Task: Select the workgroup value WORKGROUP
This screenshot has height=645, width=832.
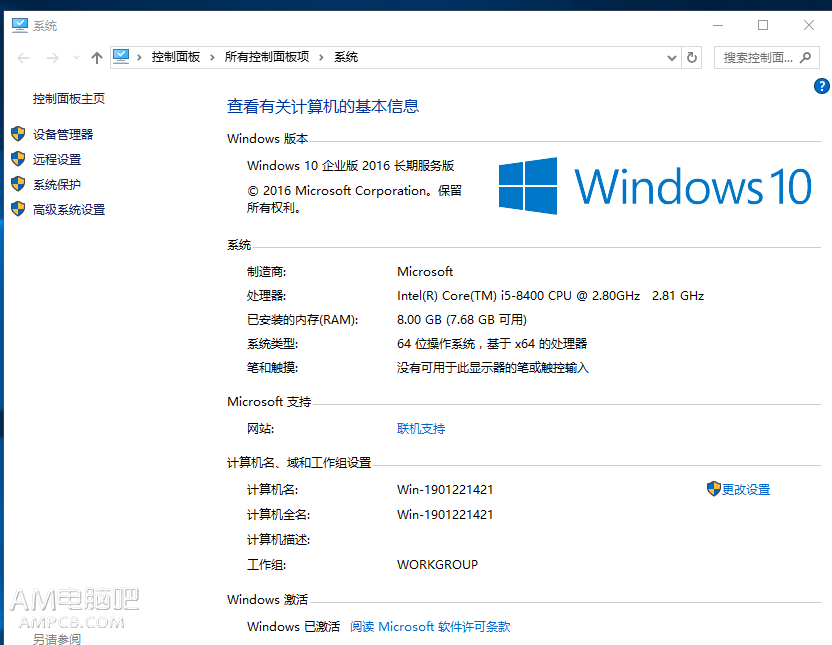Action: (437, 564)
